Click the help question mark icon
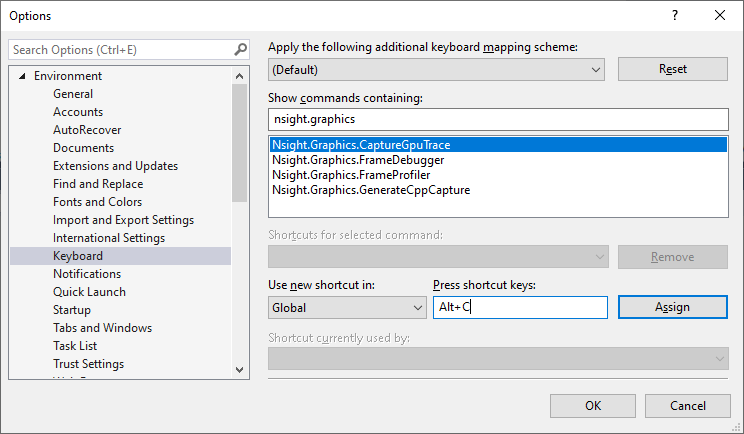 coord(674,16)
